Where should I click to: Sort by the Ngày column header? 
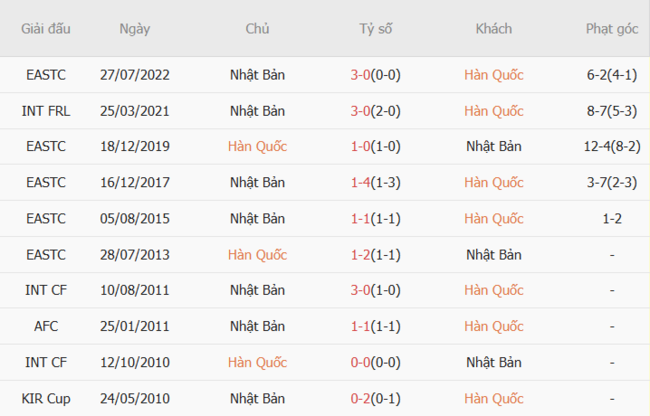(135, 29)
